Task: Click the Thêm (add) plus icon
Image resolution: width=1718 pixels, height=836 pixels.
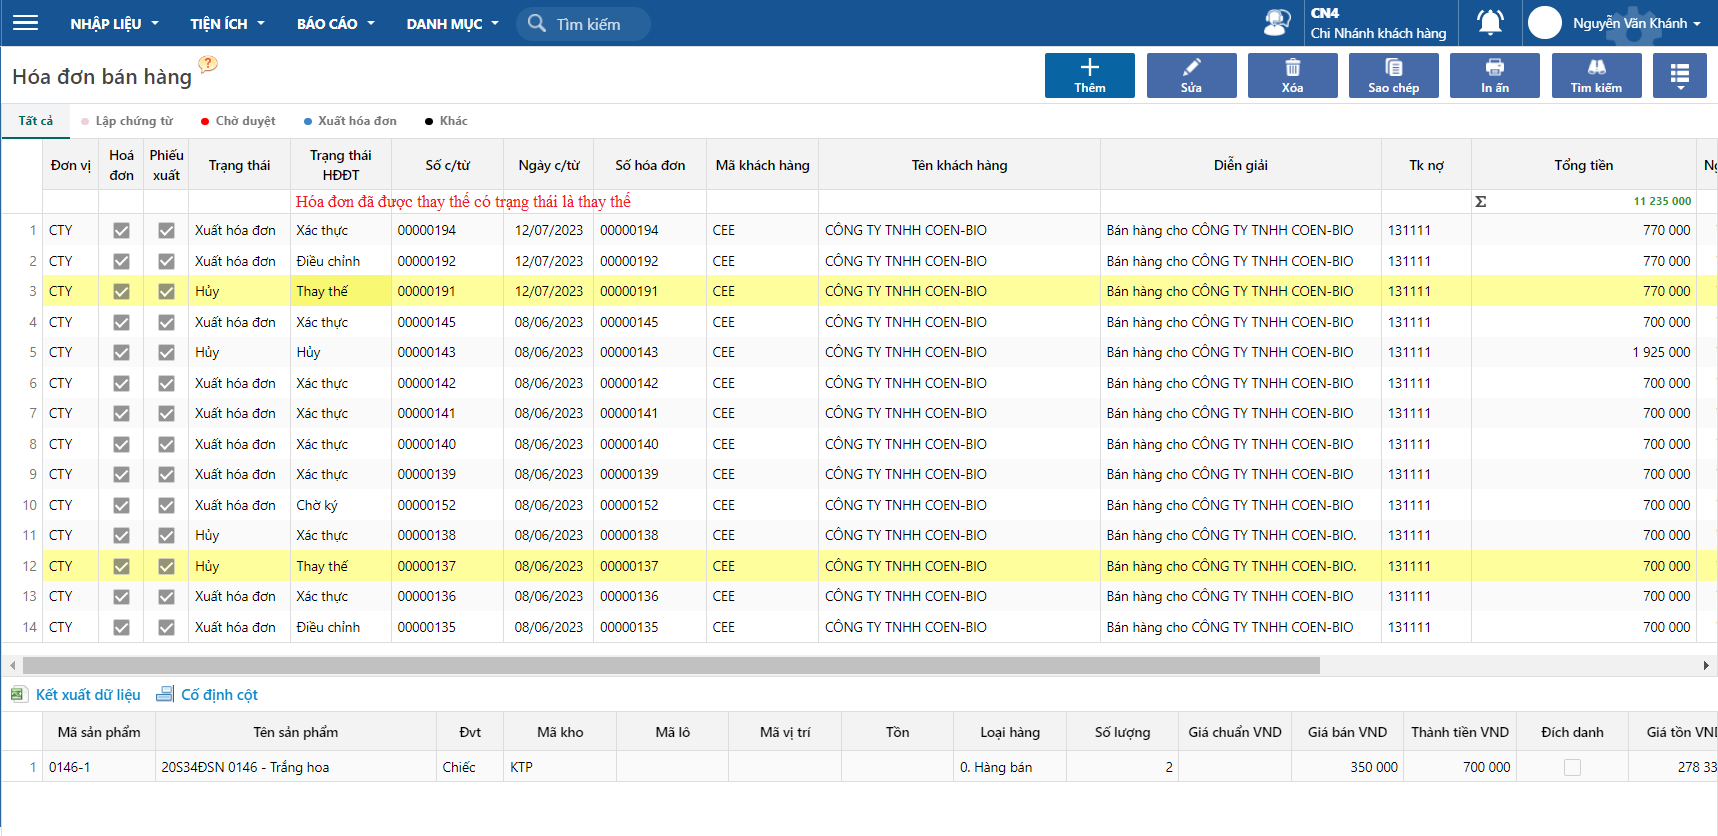Action: pos(1089,68)
